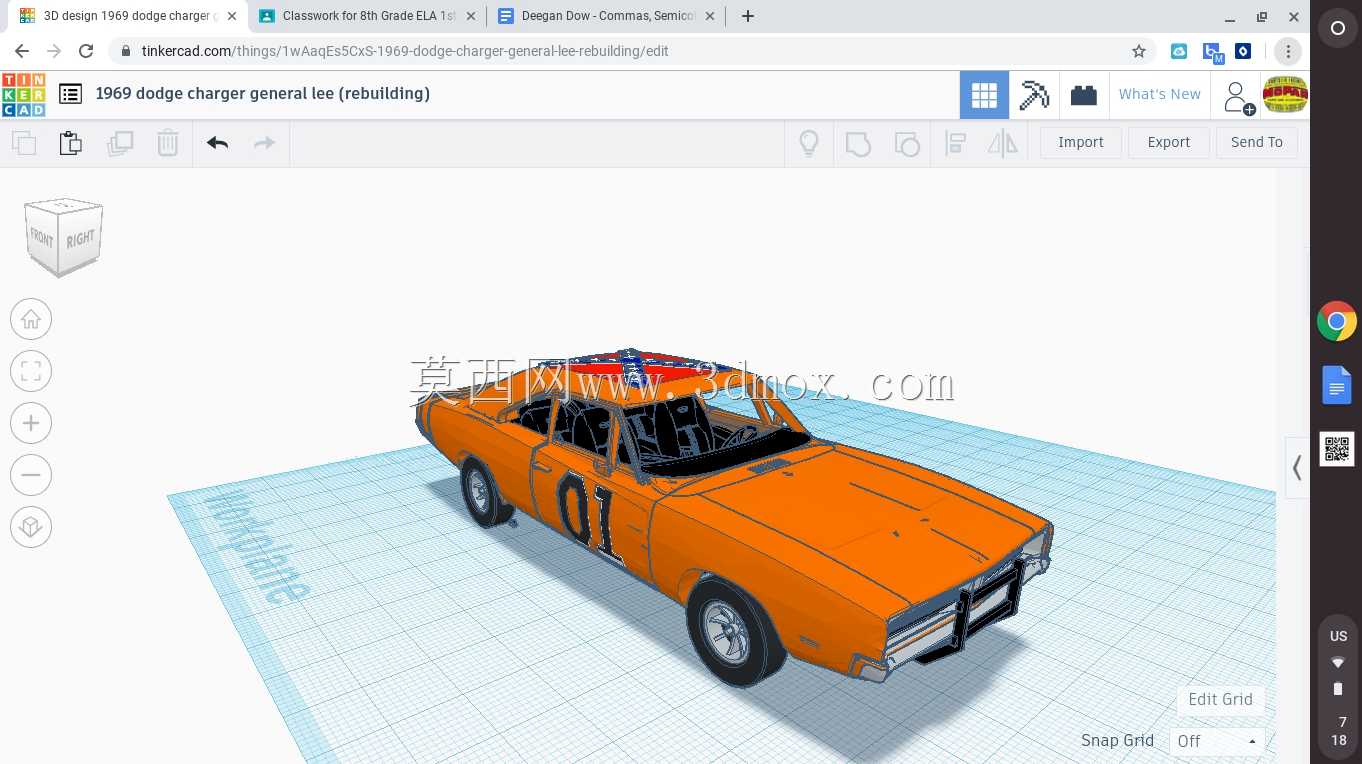The width and height of the screenshot is (1362, 764).
Task: Open the Blocks pickaxe mode
Action: [x=1034, y=95]
